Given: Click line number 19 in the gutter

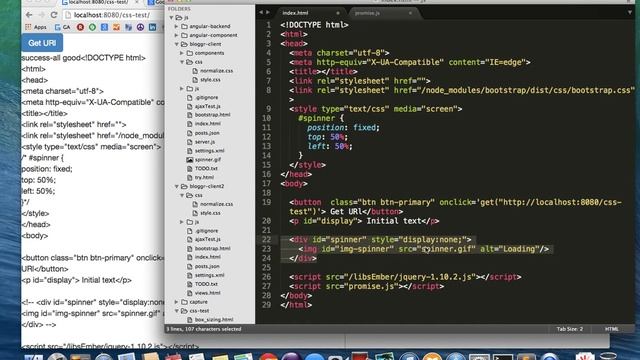Looking at the screenshot, I should click(267, 202).
